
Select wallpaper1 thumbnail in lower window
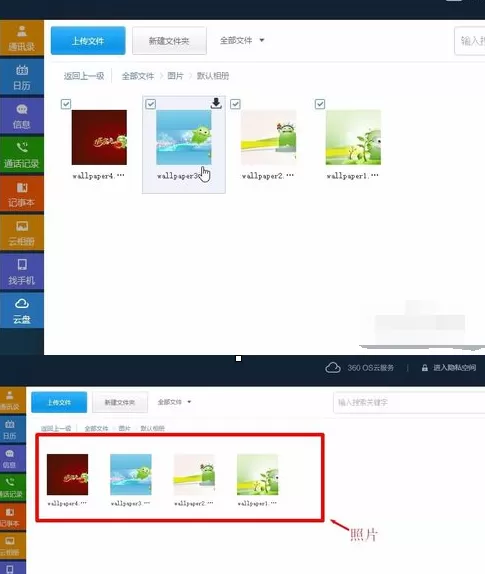point(257,474)
